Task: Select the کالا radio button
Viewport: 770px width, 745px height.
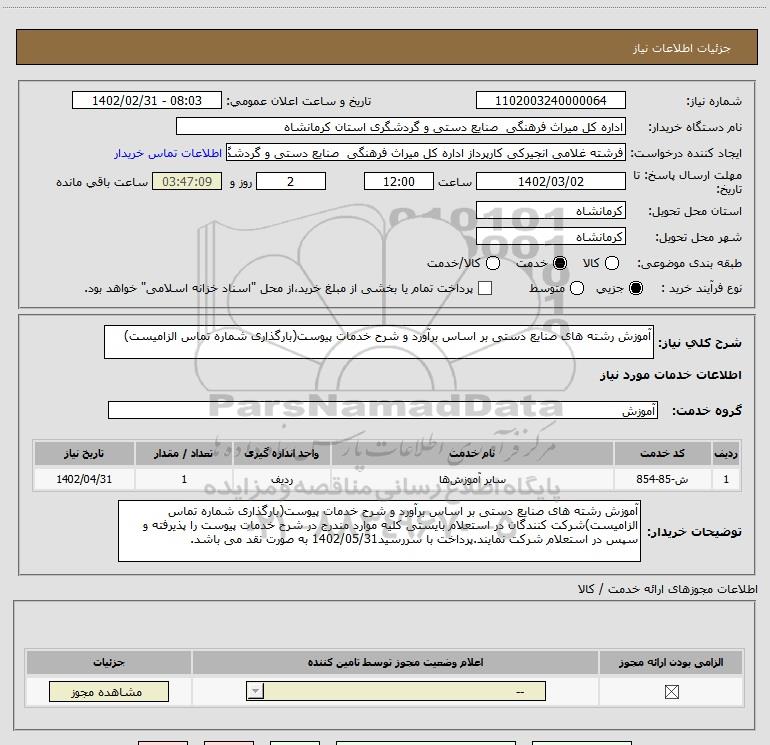Action: click(612, 263)
